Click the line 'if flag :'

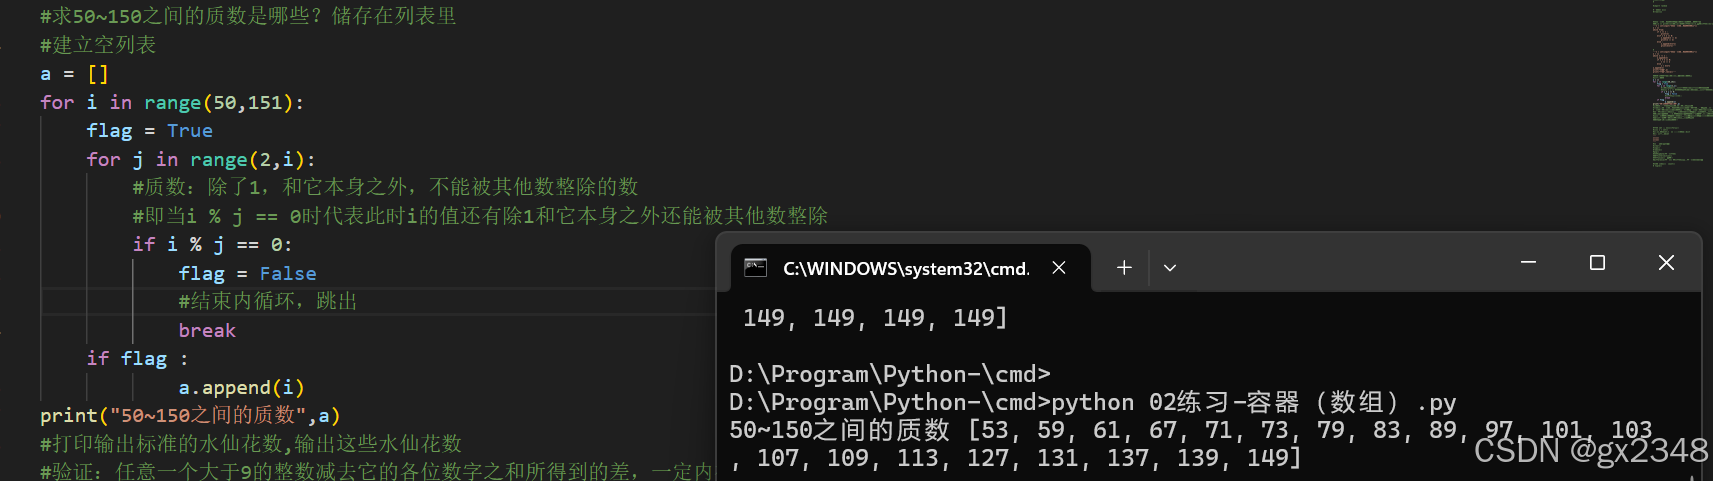click(137, 359)
